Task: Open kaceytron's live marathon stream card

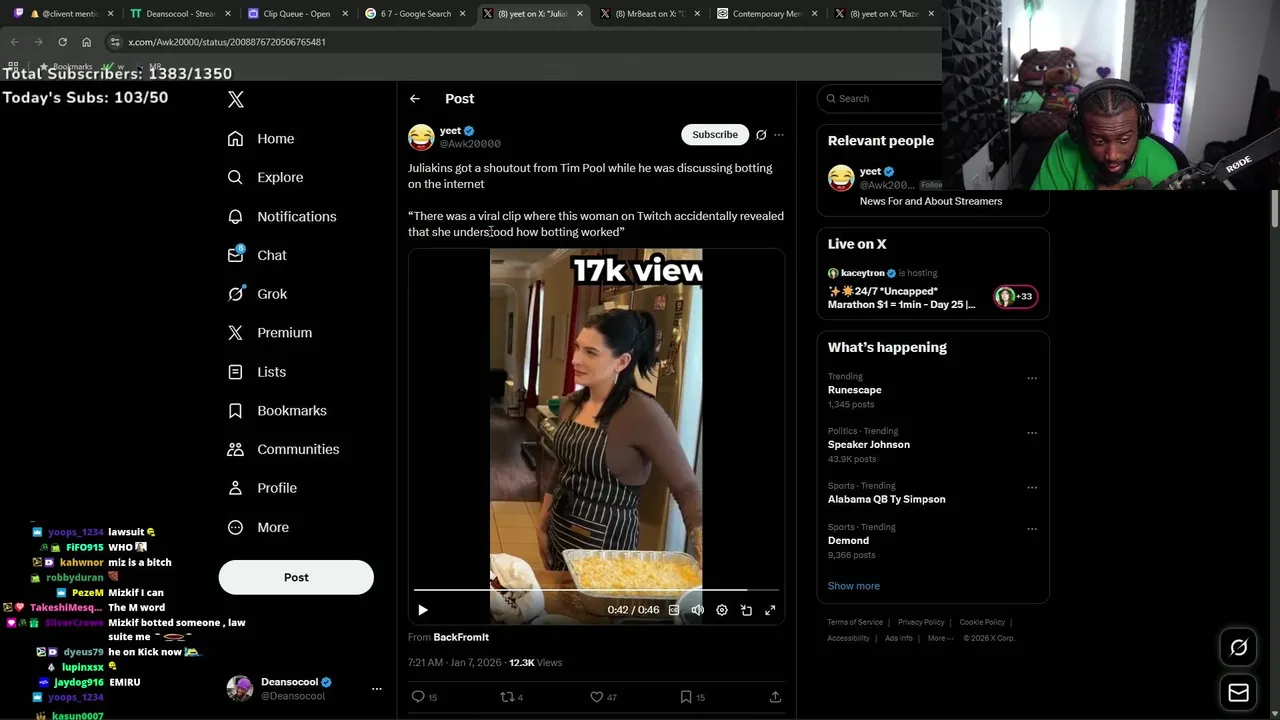Action: pos(933,290)
